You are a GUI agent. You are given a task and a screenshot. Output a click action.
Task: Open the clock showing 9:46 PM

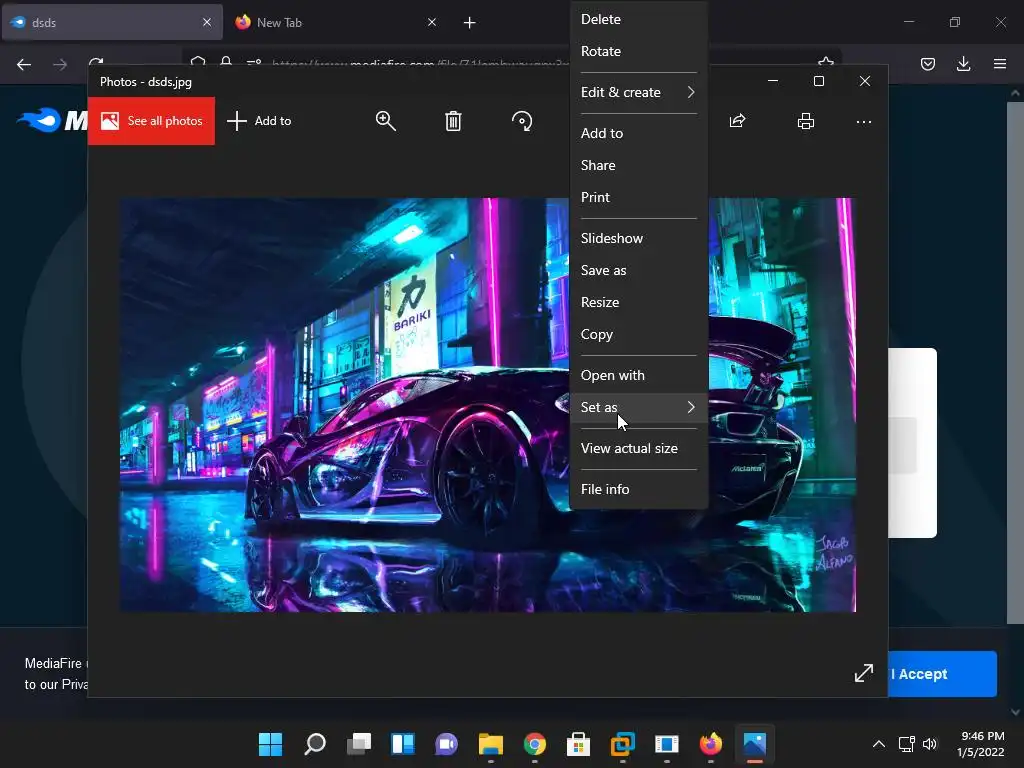pyautogui.click(x=980, y=744)
